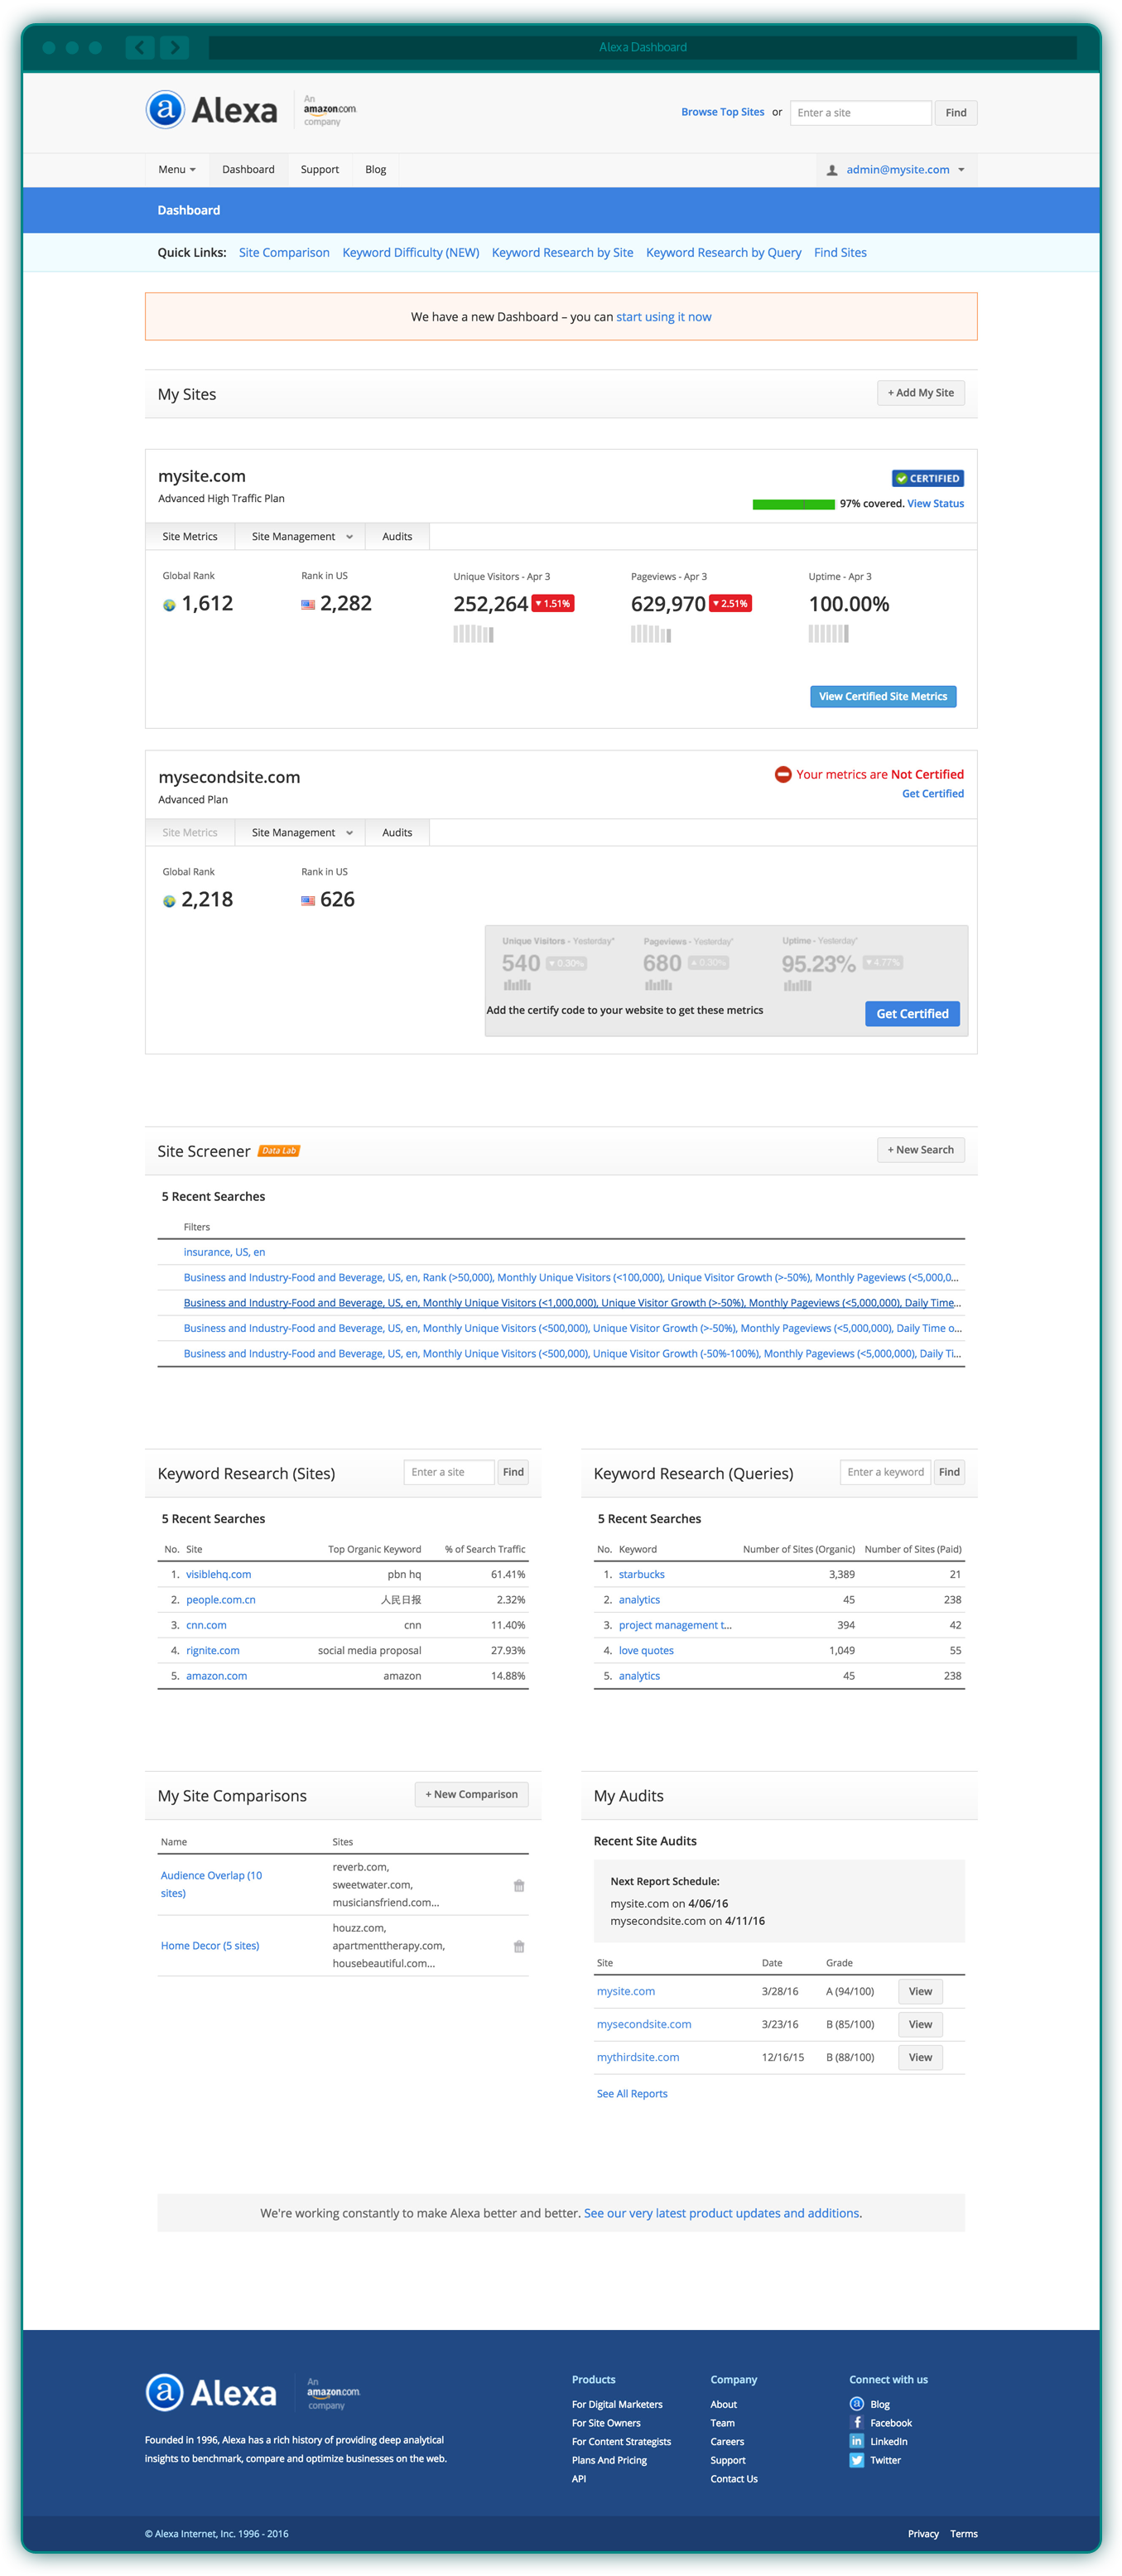Click the CERTIFIED badge for mysite.com
1122x2576 pixels.
click(928, 478)
